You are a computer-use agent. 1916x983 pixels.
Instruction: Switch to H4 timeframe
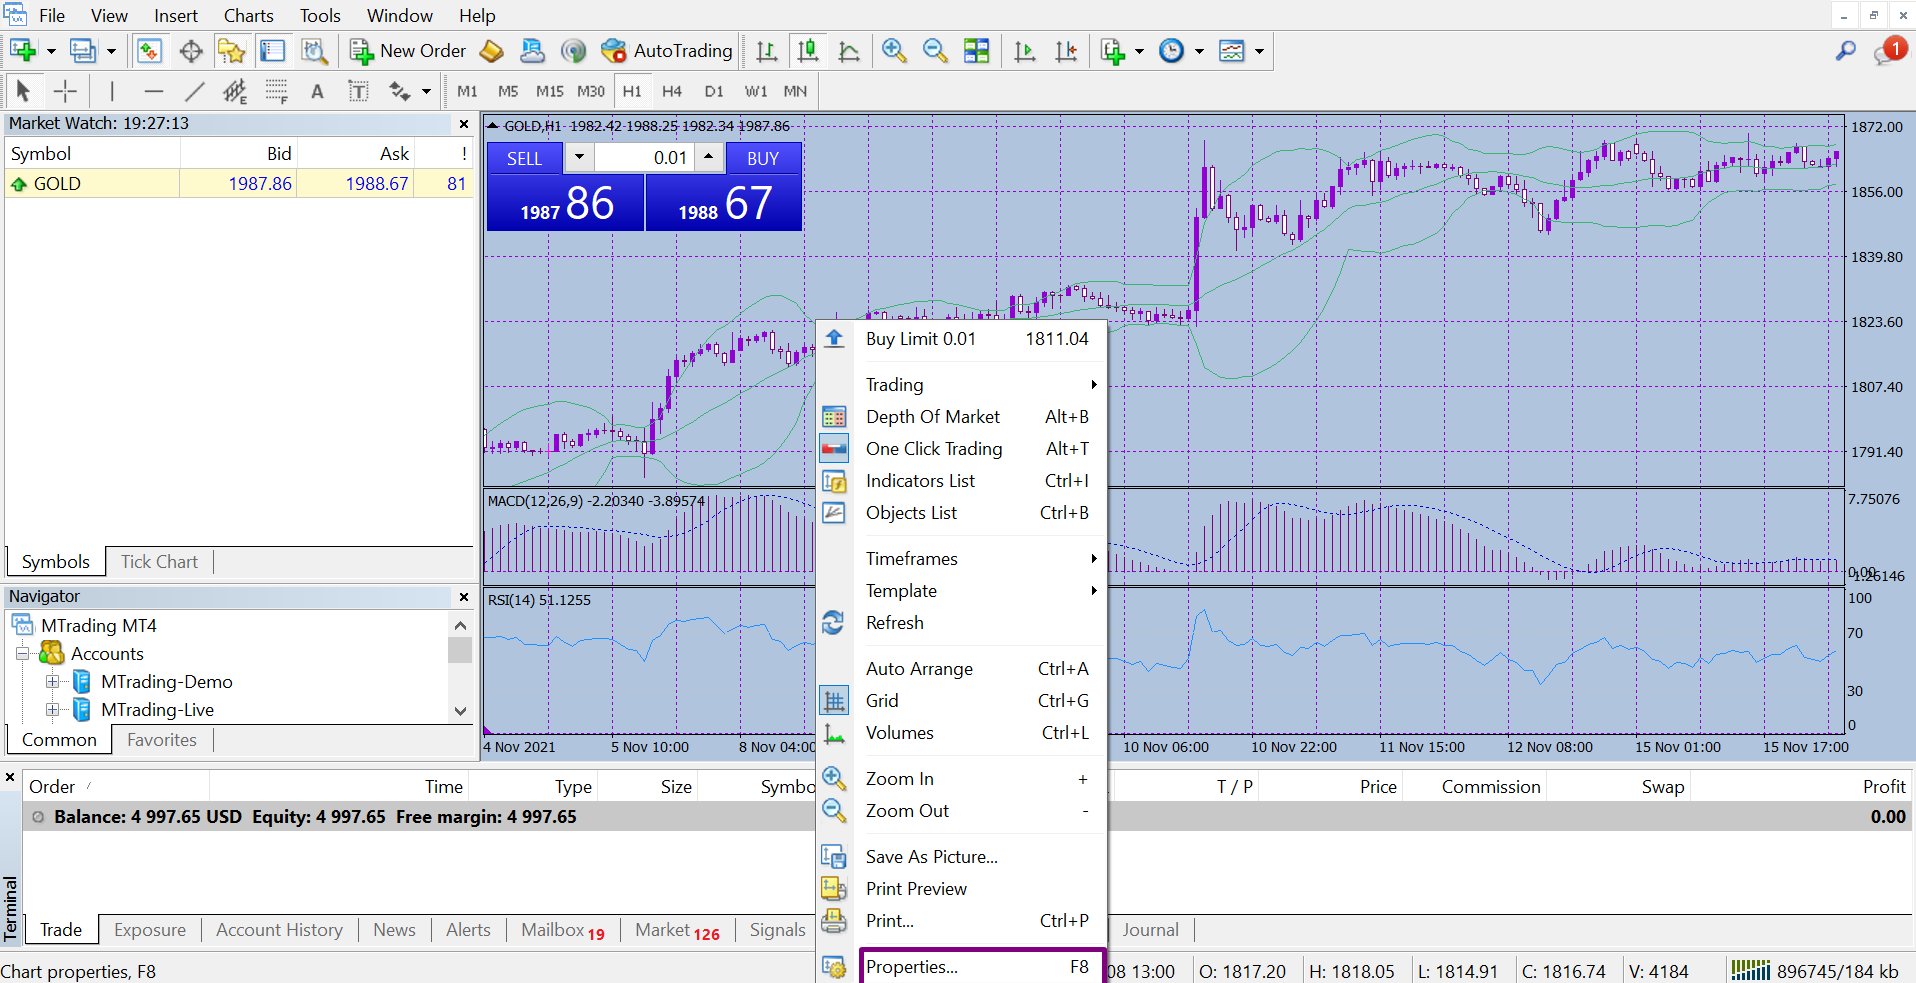click(x=672, y=91)
